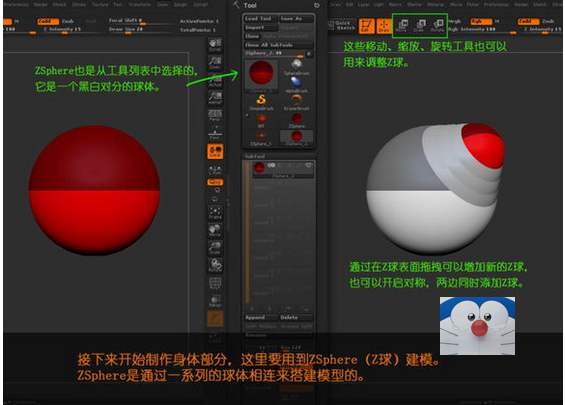Image resolution: width=565 pixels, height=405 pixels.
Task: Select the AlphaBrush tool thumbnail
Action: pos(297,85)
